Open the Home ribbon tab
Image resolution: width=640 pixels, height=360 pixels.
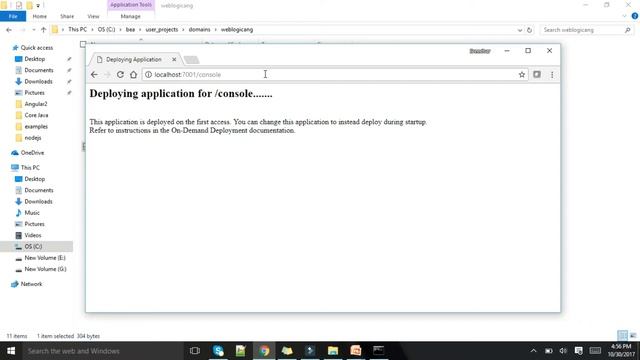[x=40, y=16]
